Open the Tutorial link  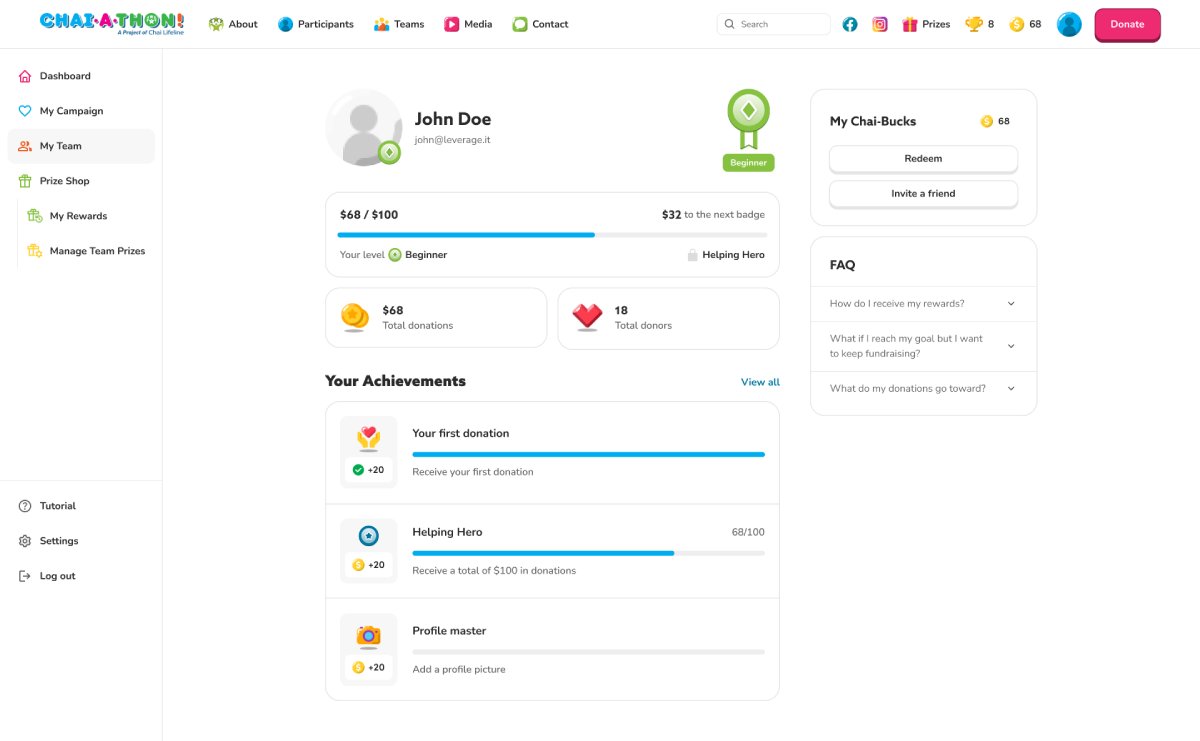[81, 506]
